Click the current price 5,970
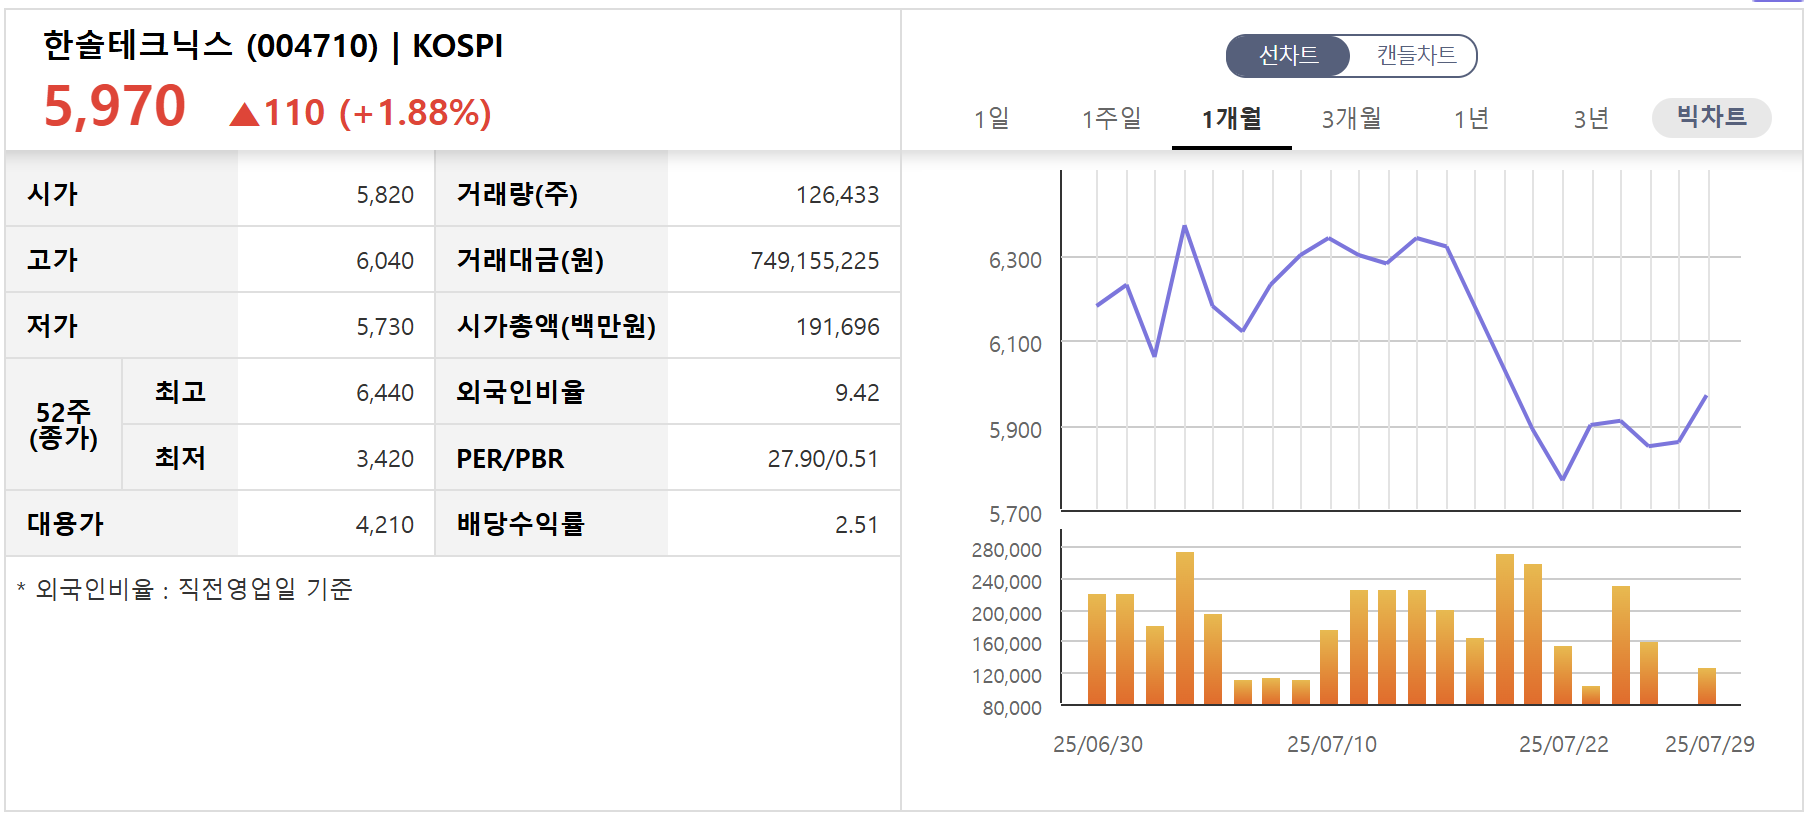Viewport: 1805px width, 820px height. (x=115, y=106)
